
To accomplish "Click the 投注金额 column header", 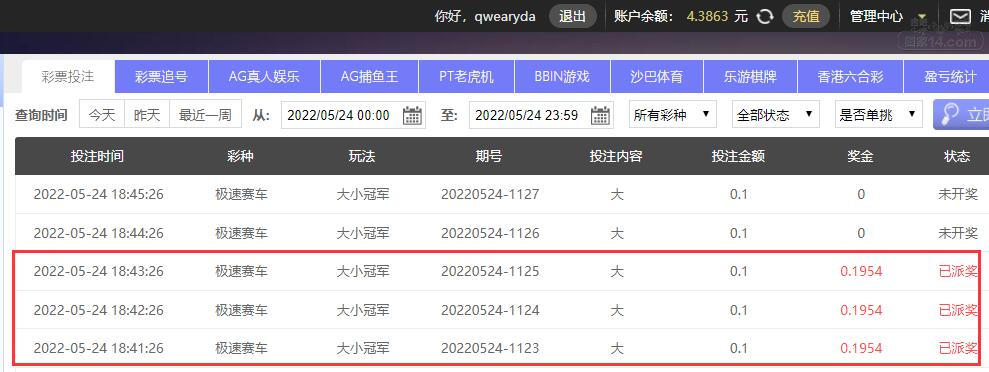I will point(738,156).
